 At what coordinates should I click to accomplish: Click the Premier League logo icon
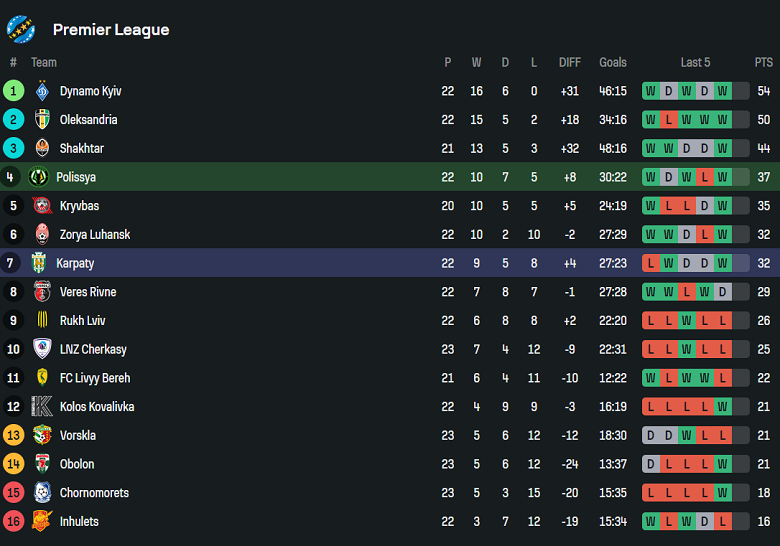click(x=21, y=29)
